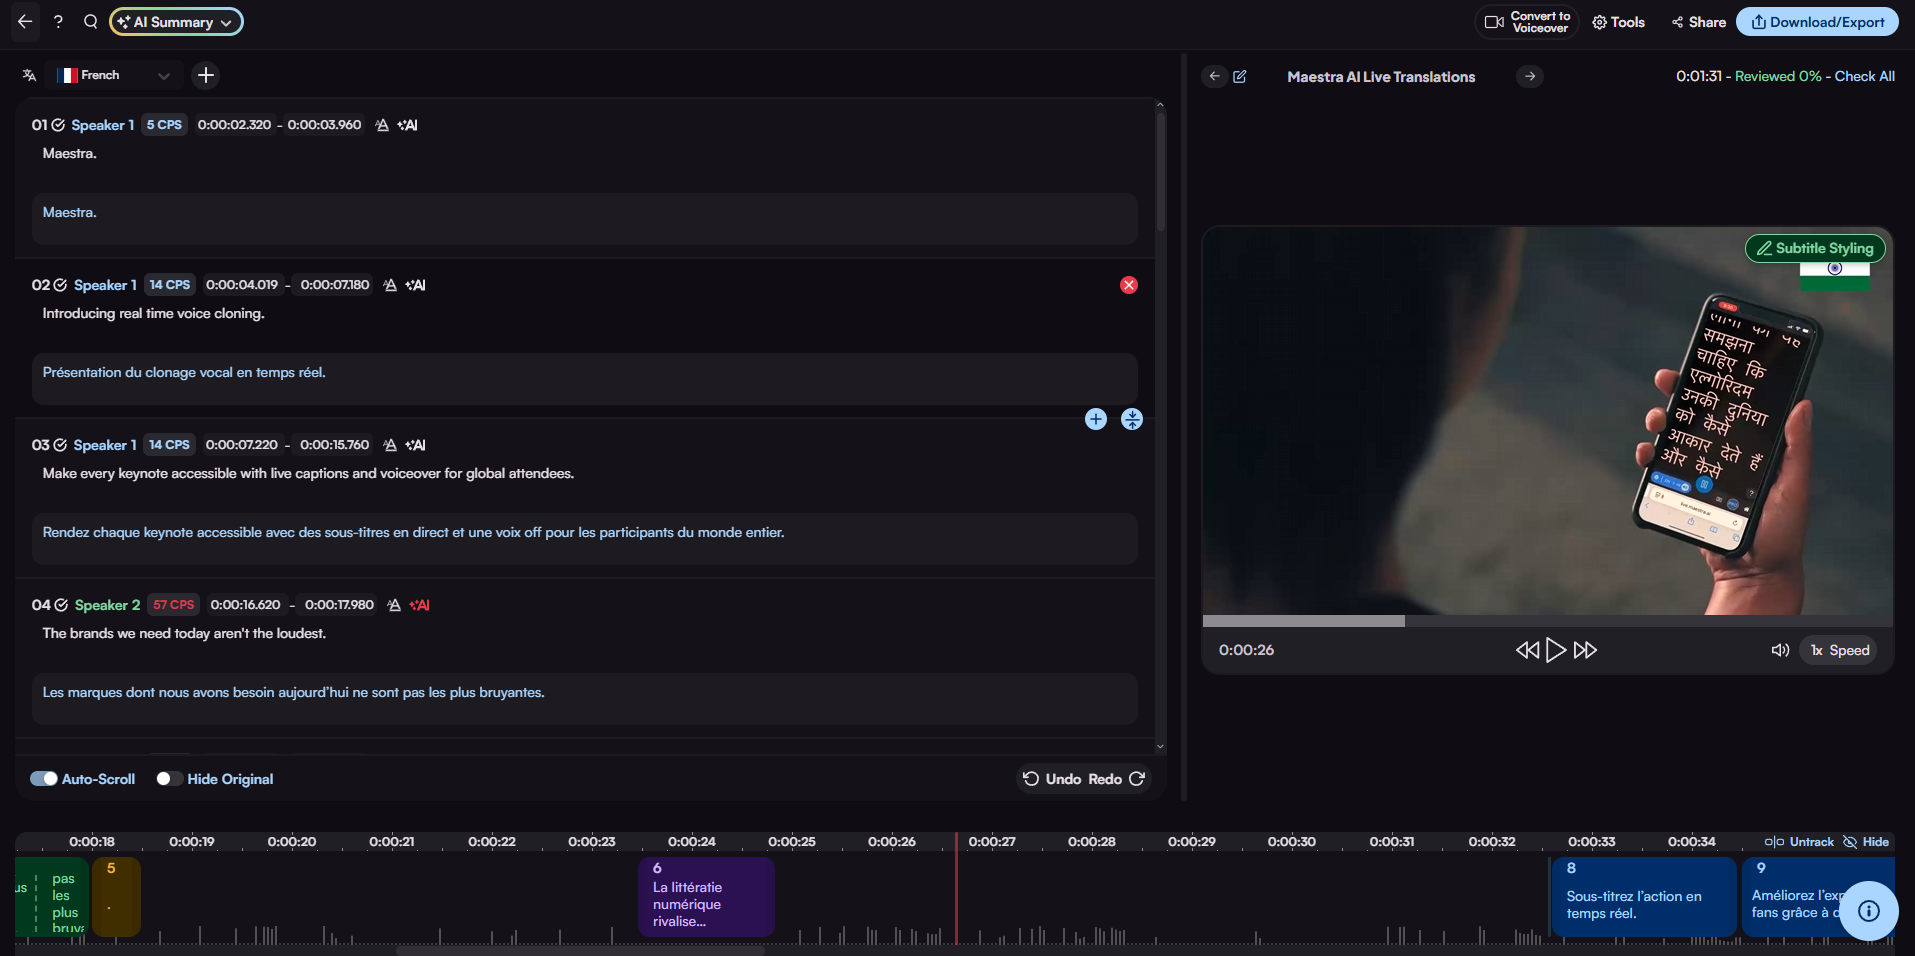Delete subtitle 02 with red X icon
Screen dimensions: 1915x956
tap(1129, 285)
